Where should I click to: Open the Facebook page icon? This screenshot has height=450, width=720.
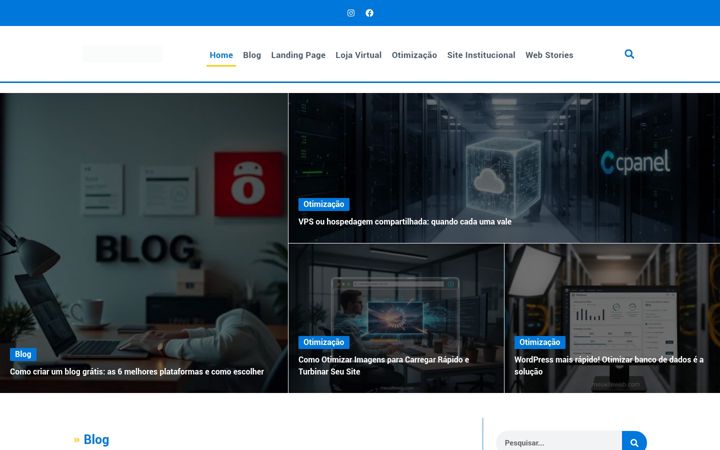point(369,13)
